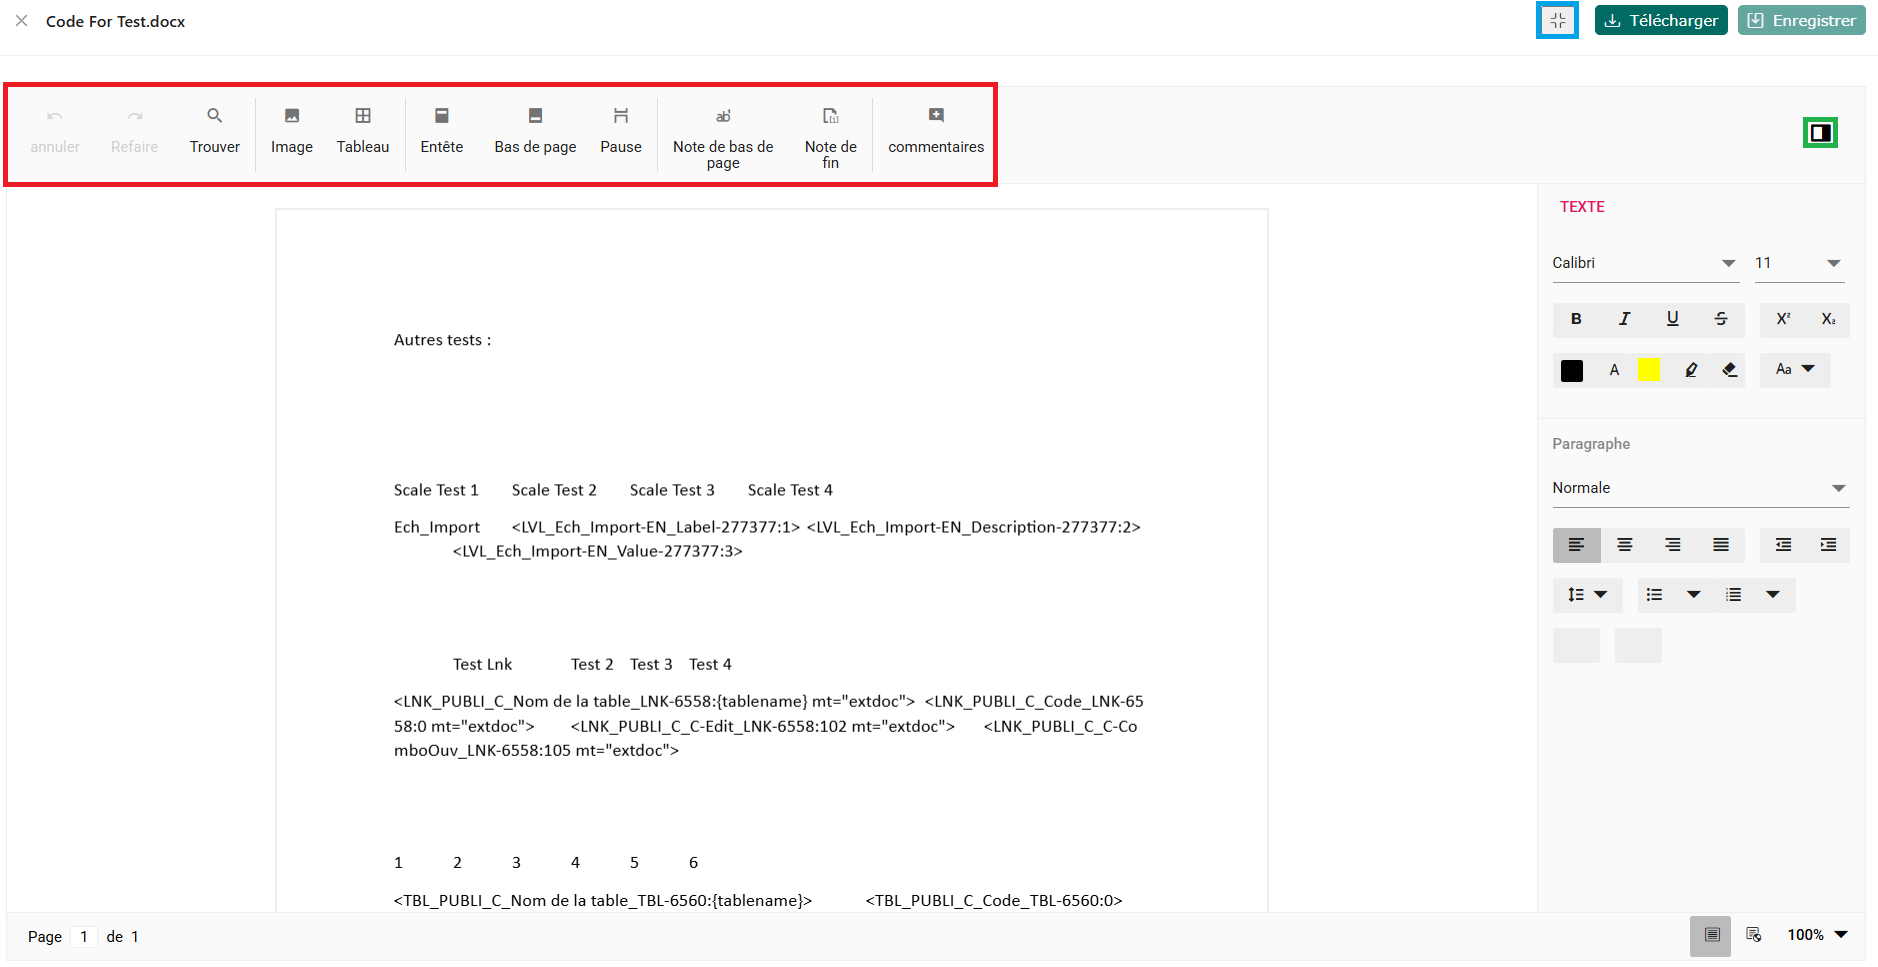Screen dimensions: 1878x967
Task: Toggle bold formatting
Action: tap(1576, 319)
